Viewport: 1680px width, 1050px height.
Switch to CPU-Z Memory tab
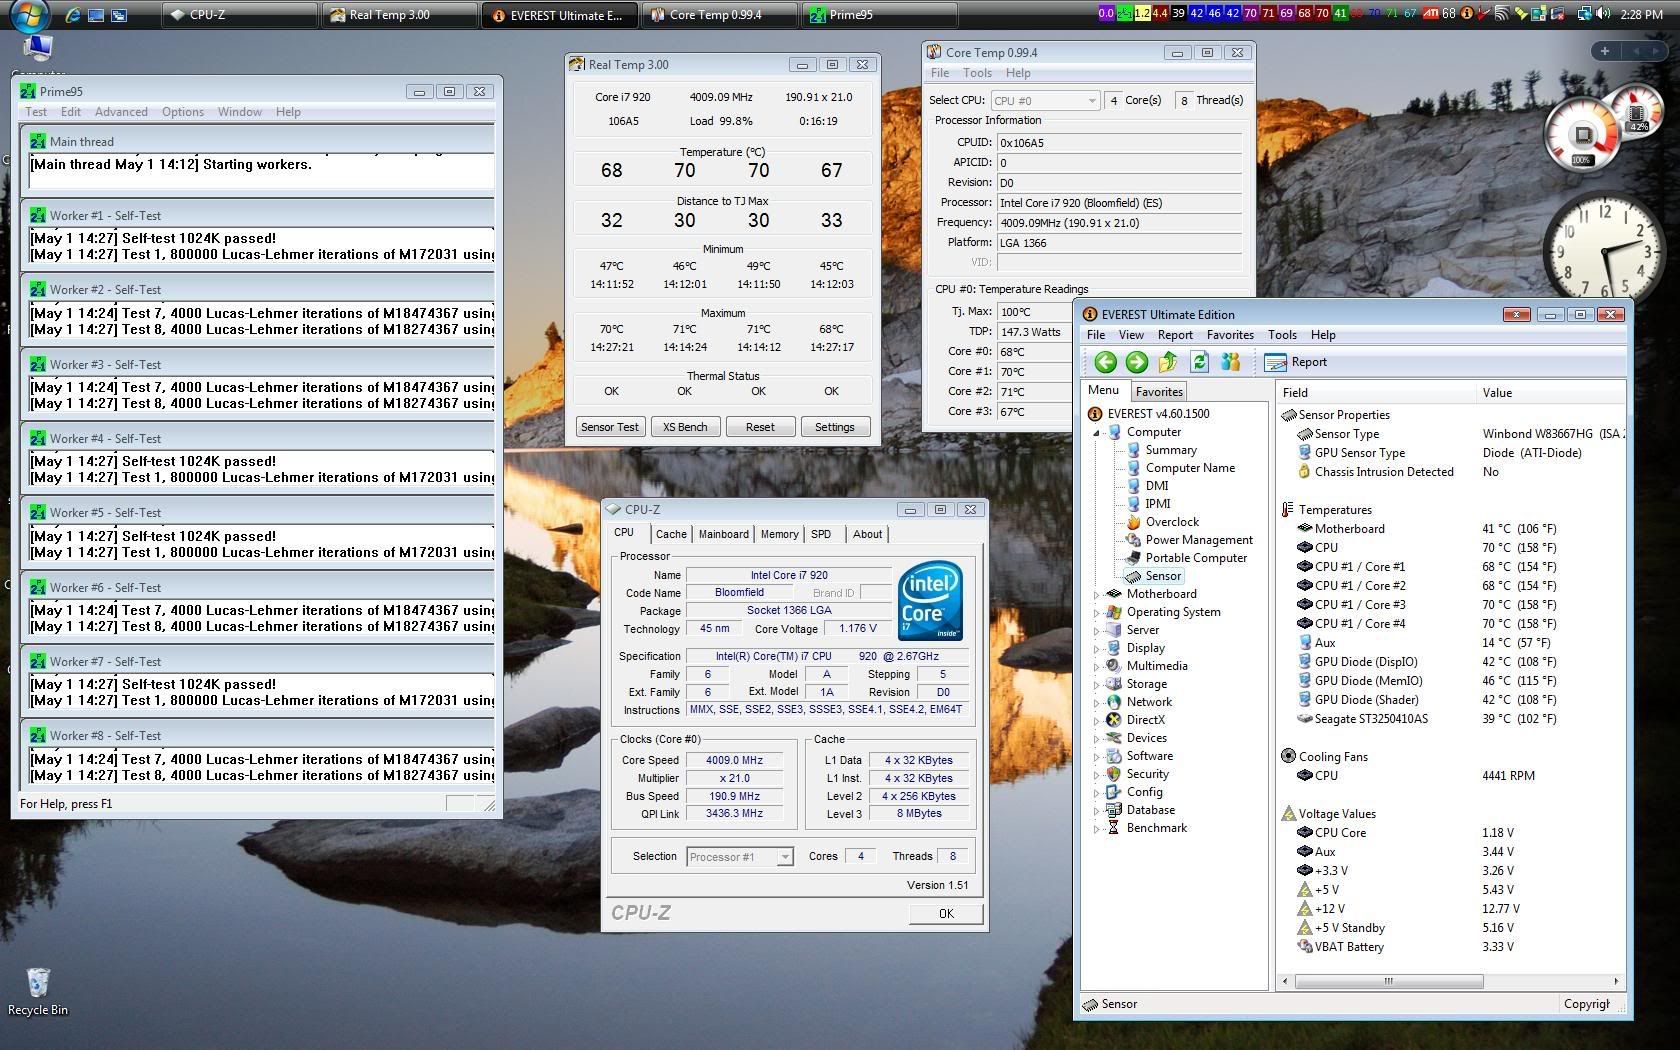click(779, 534)
